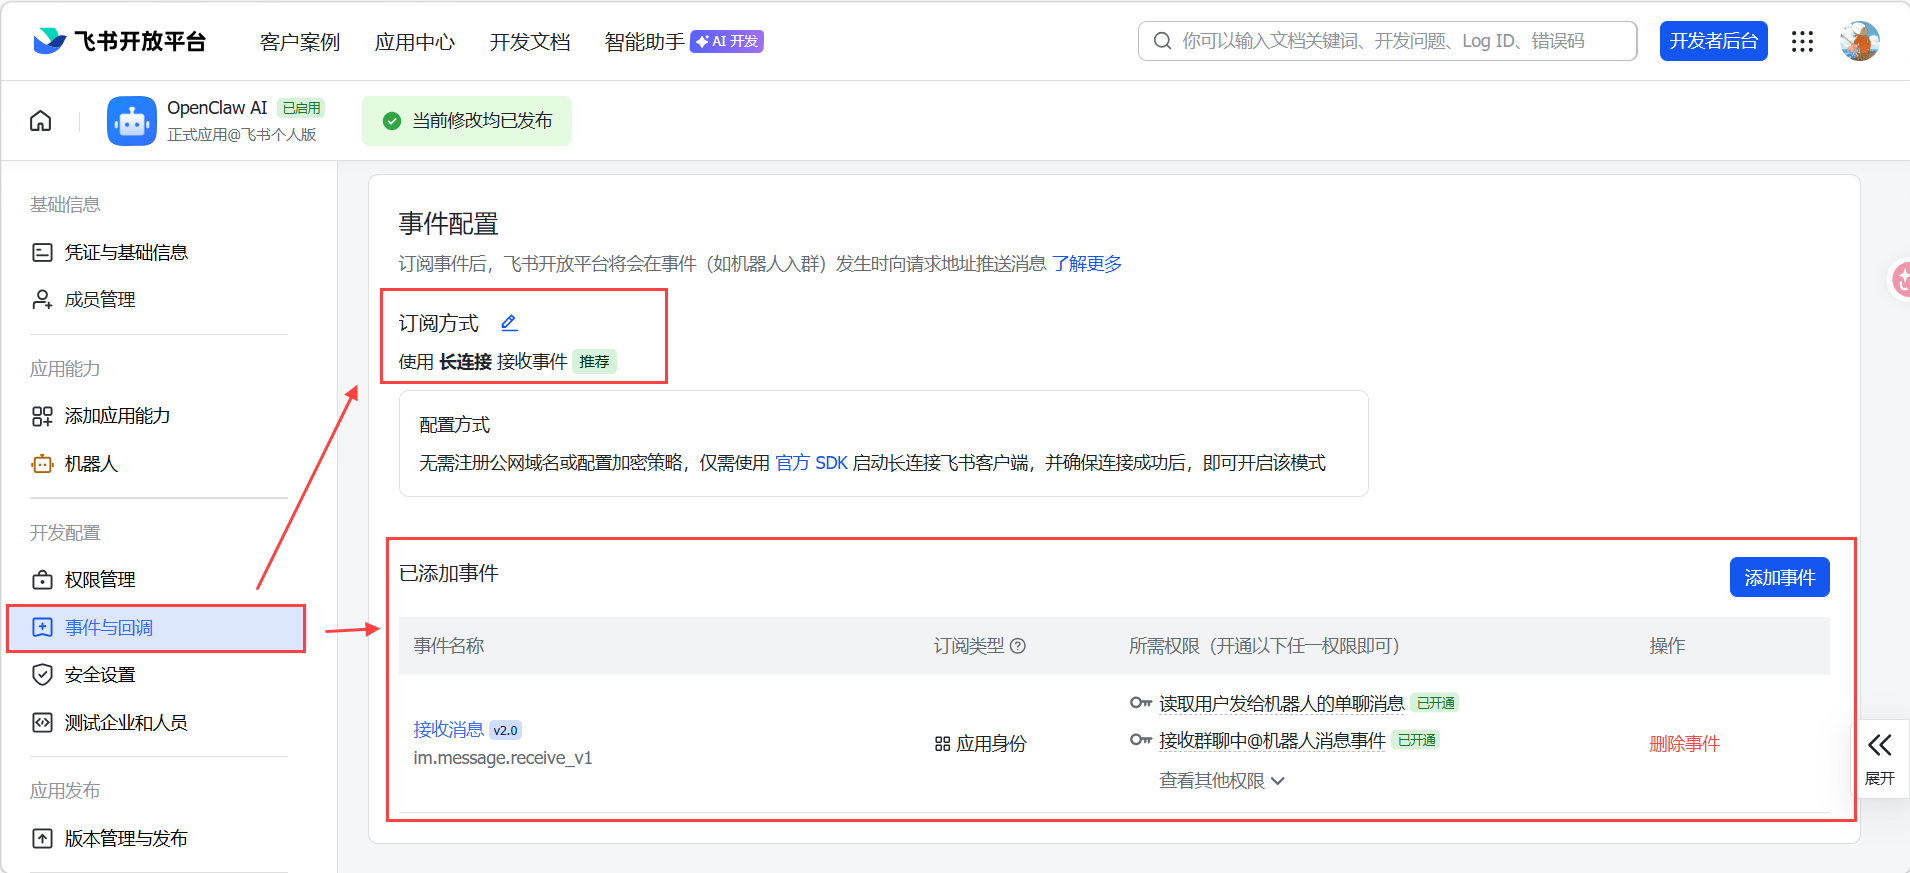Open the 智能助手 menu

coord(645,42)
